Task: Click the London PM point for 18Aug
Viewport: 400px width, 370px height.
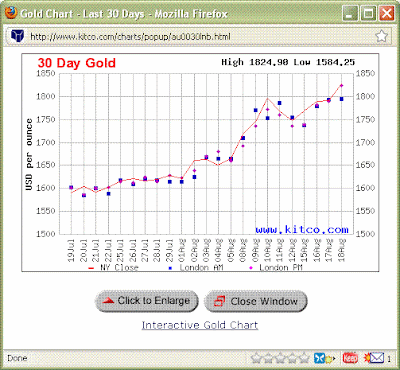Action: (x=341, y=86)
